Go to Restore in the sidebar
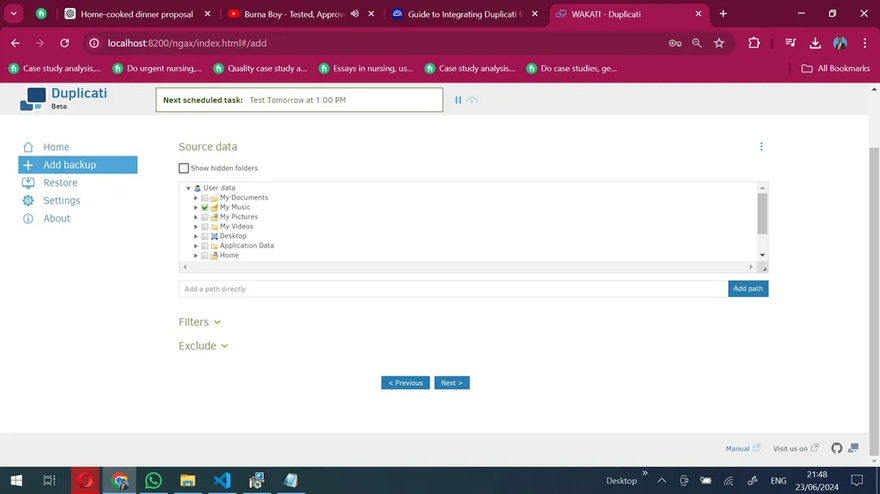This screenshot has height=494, width=880. 60,183
